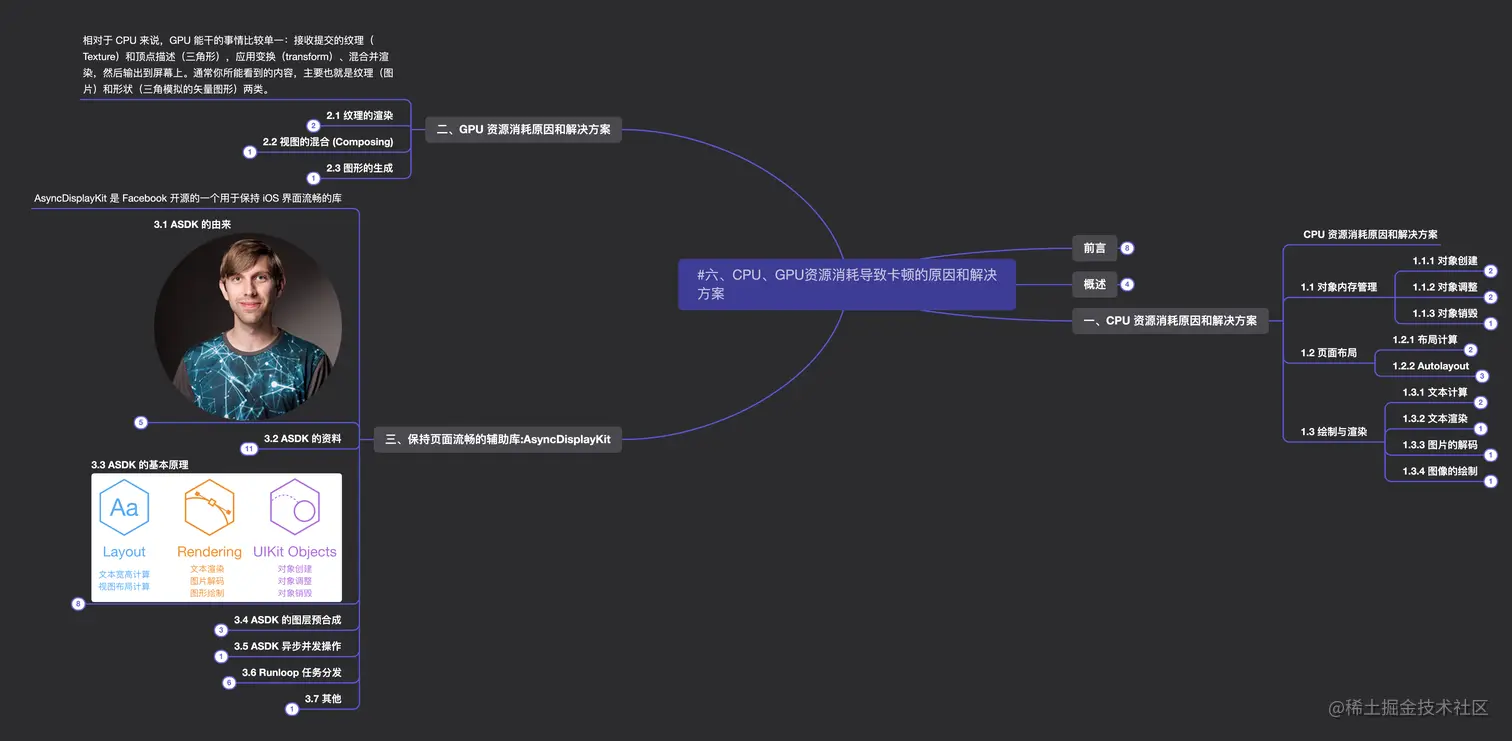The image size is (1512, 741).
Task: Click the CPU 资源消耗原因和解决方案 heading at top right
Action: 1370,234
